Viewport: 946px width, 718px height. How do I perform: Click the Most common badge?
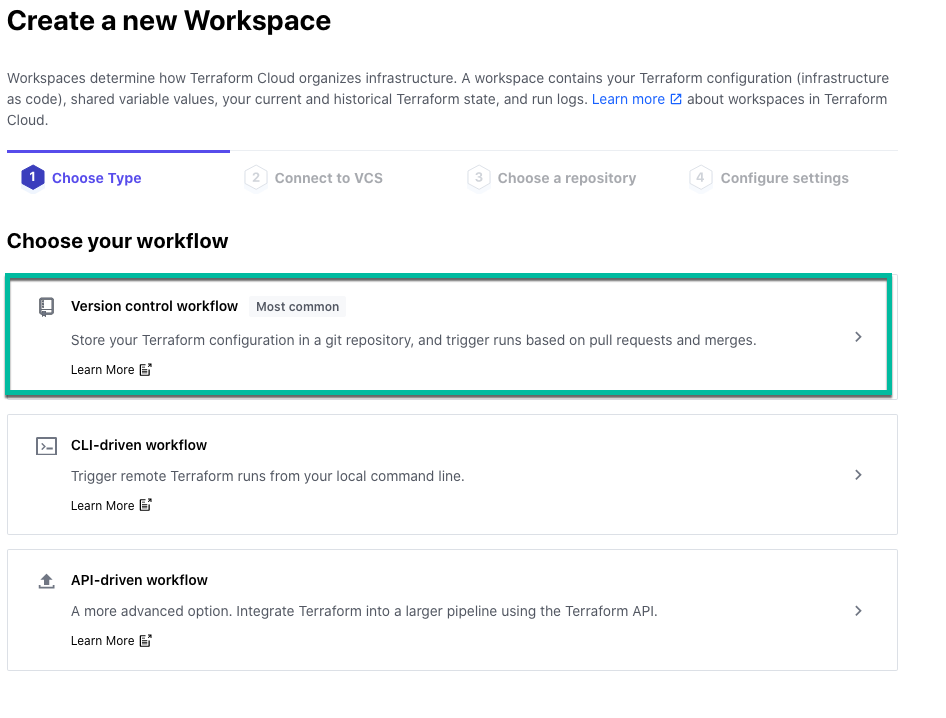297,307
